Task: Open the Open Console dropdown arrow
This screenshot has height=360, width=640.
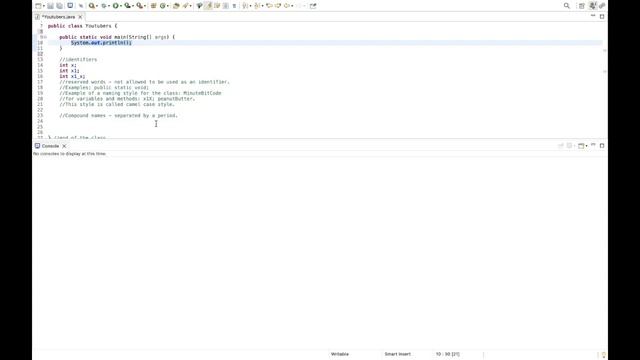Action: (x=587, y=146)
